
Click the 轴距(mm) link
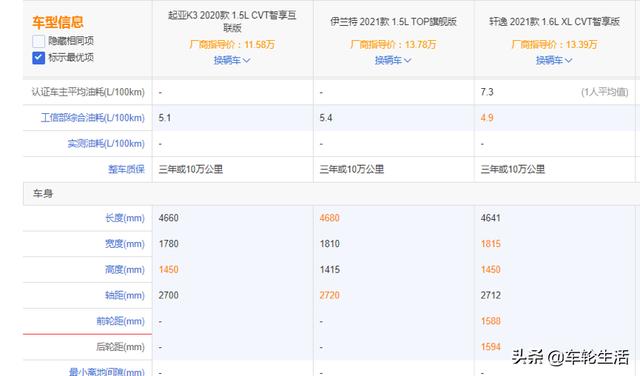click(125, 295)
